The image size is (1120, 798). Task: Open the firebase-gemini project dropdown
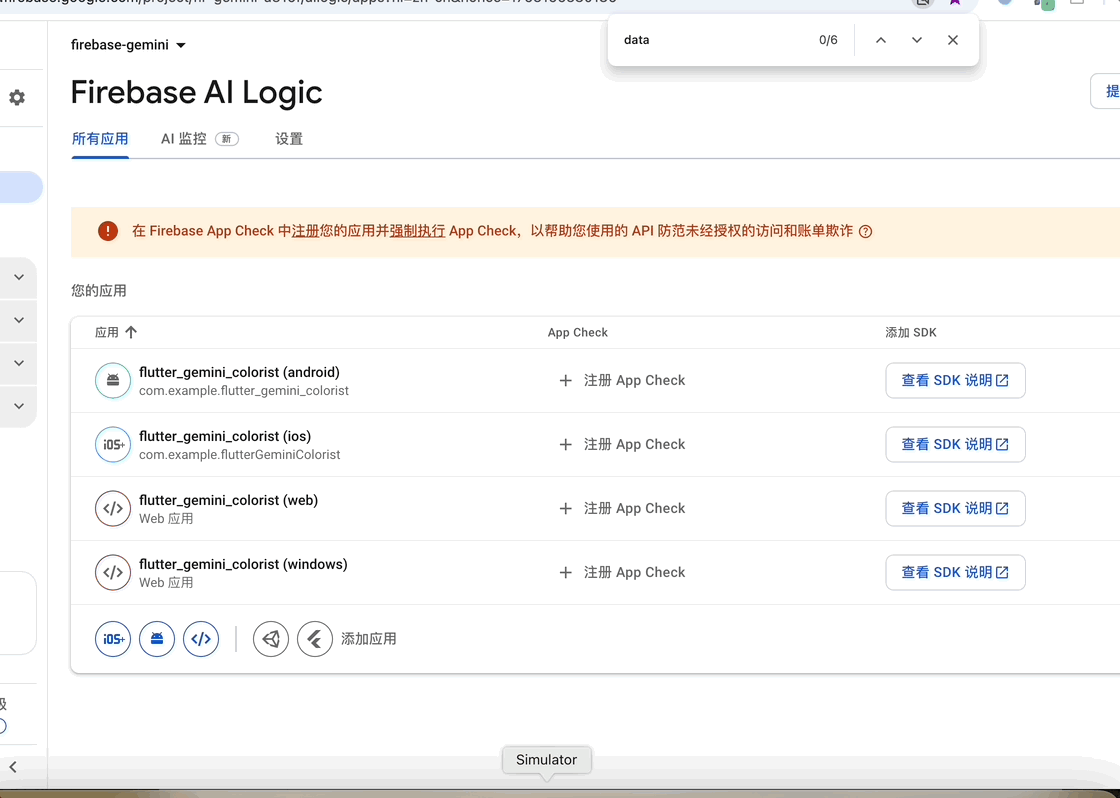click(x=128, y=45)
